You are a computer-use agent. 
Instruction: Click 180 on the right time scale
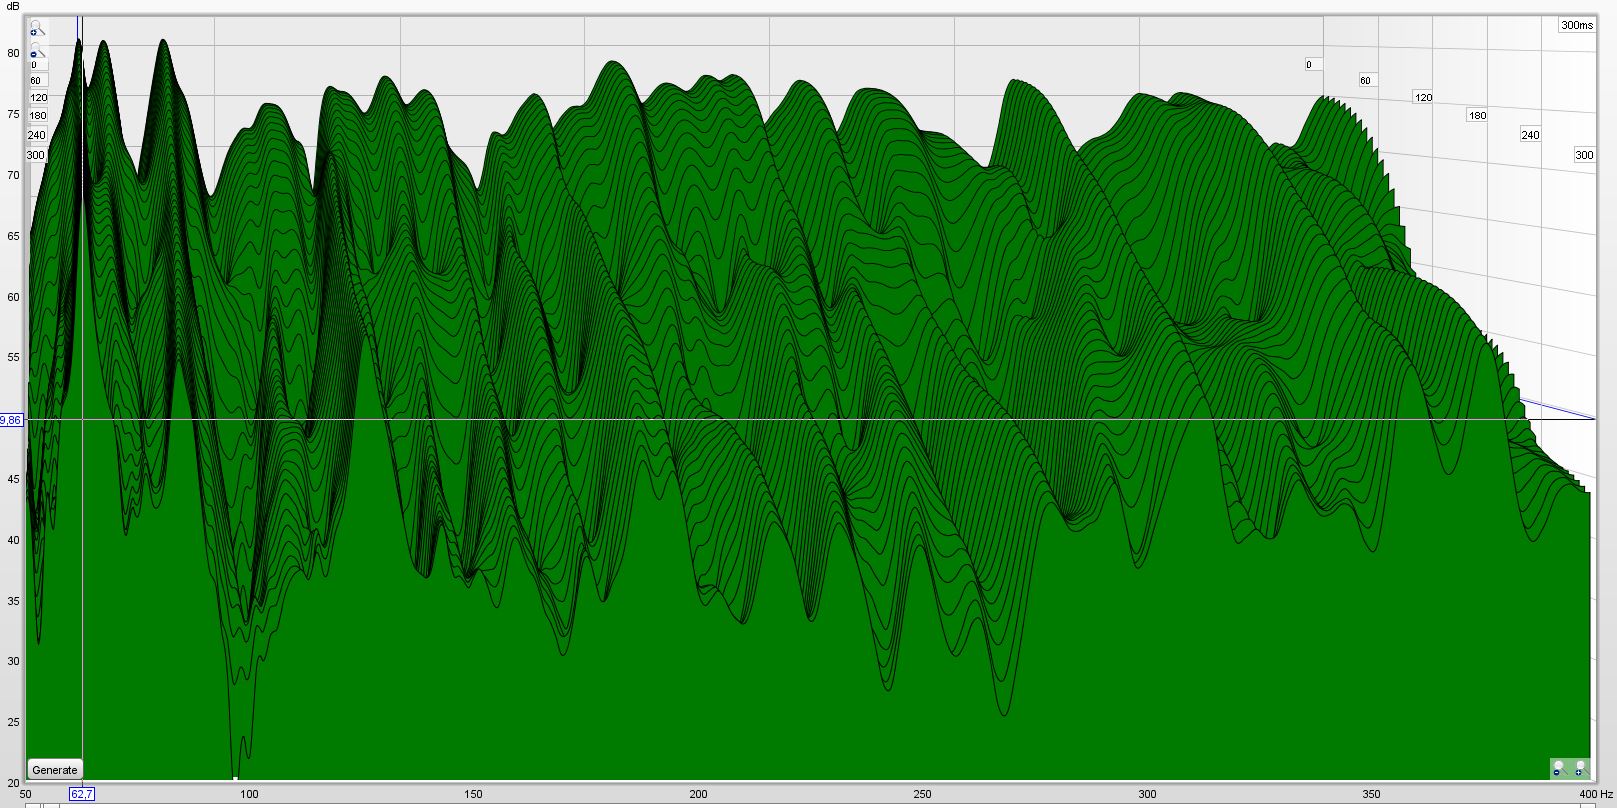(1477, 116)
